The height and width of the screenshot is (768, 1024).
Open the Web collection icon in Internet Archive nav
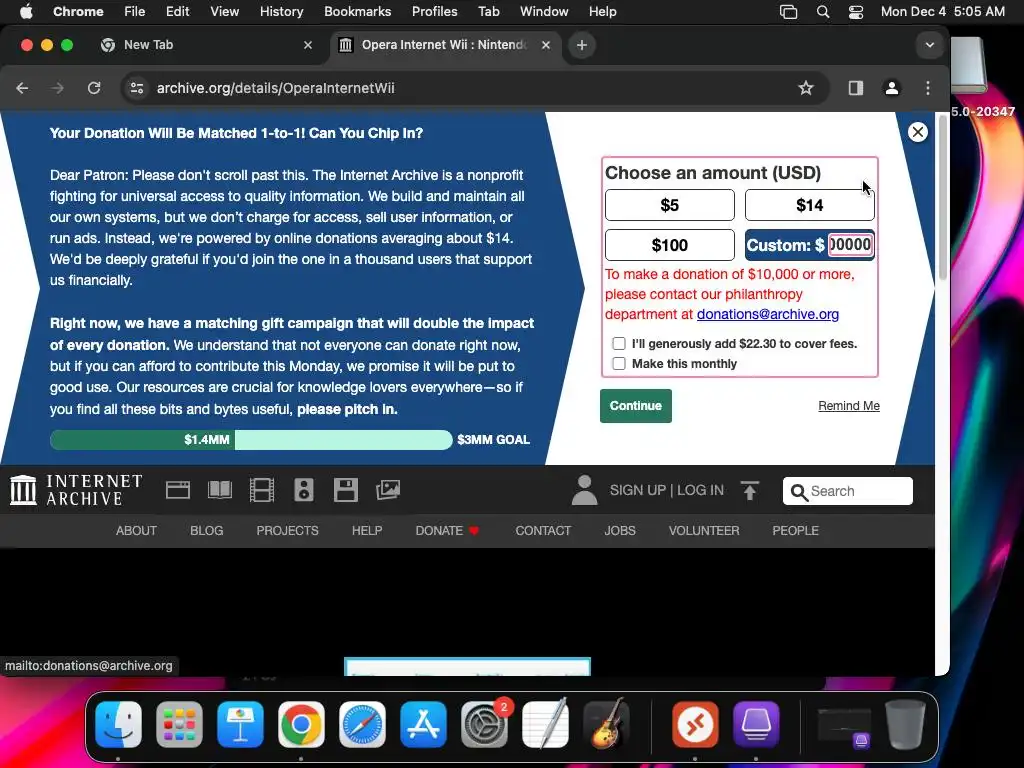pyautogui.click(x=178, y=490)
